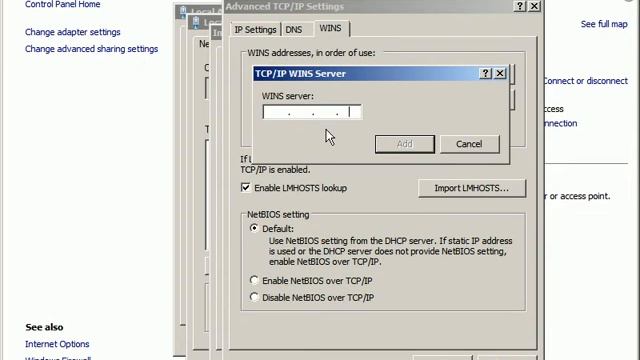
Task: Click 'WINS addresses, in order of use' label
Action: [311, 53]
